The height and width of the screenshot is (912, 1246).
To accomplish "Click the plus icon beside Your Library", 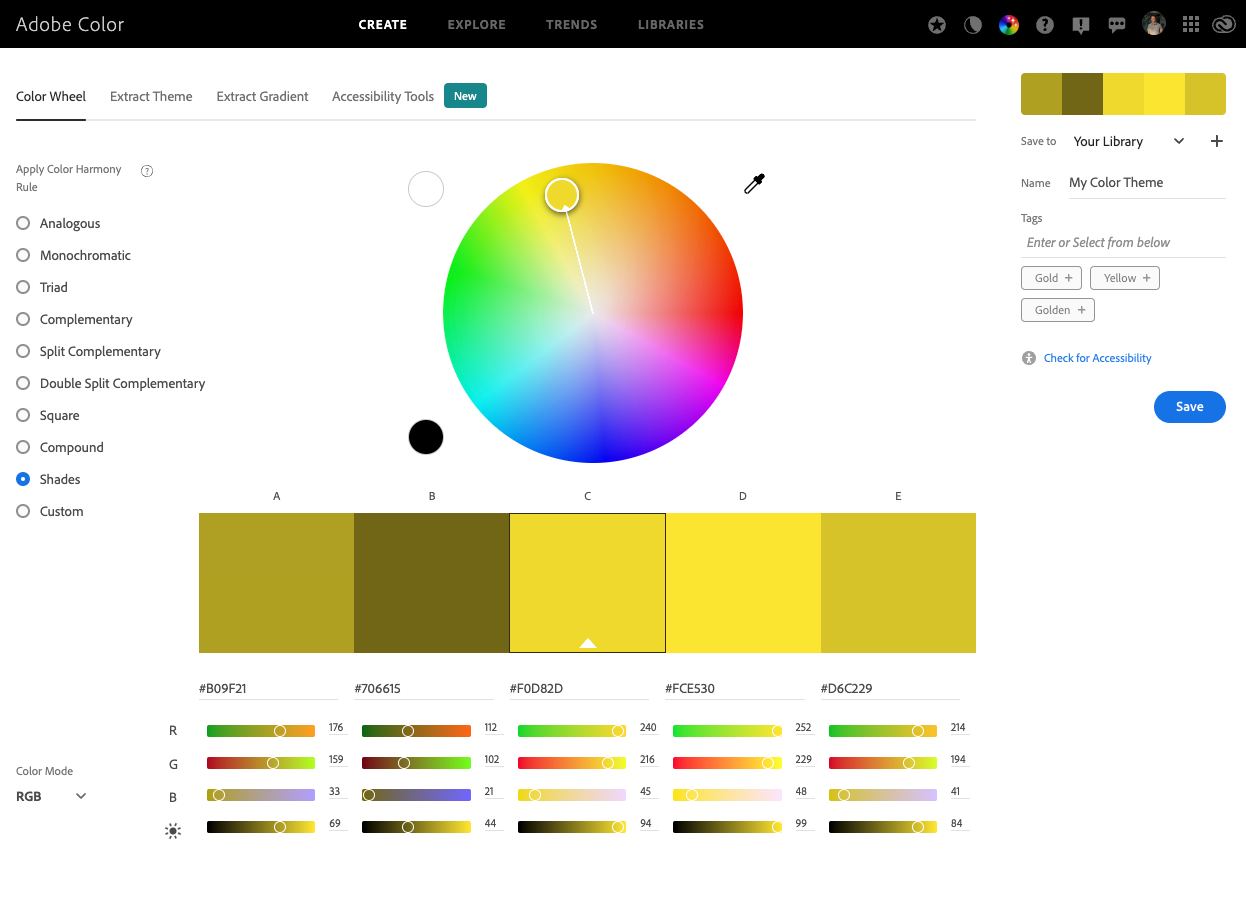I will click(1217, 141).
